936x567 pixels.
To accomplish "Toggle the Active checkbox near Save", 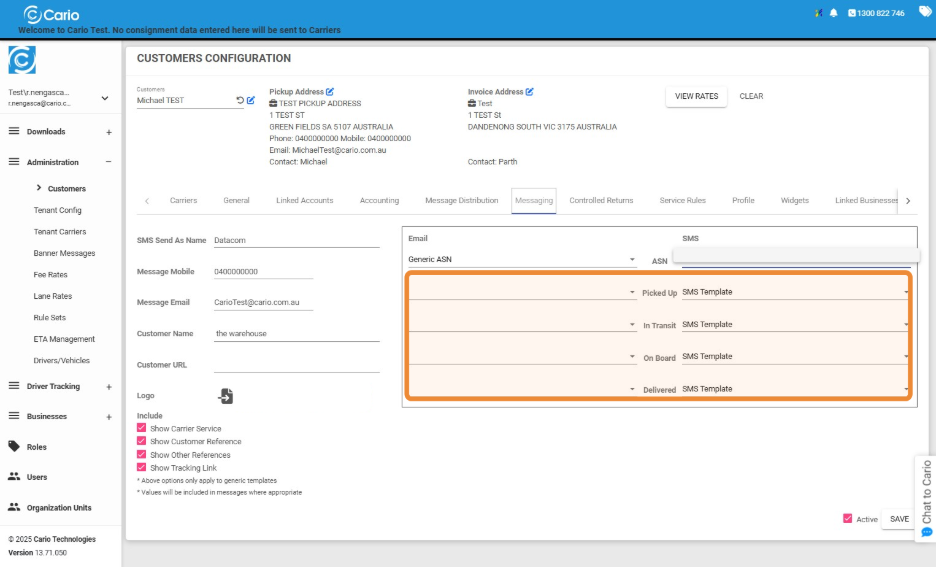I will (848, 519).
